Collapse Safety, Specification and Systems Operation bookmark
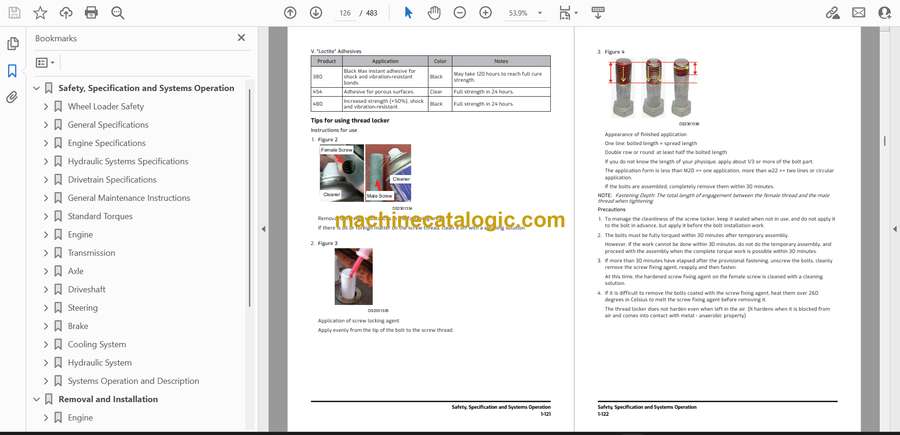The height and width of the screenshot is (435, 900). 36,88
